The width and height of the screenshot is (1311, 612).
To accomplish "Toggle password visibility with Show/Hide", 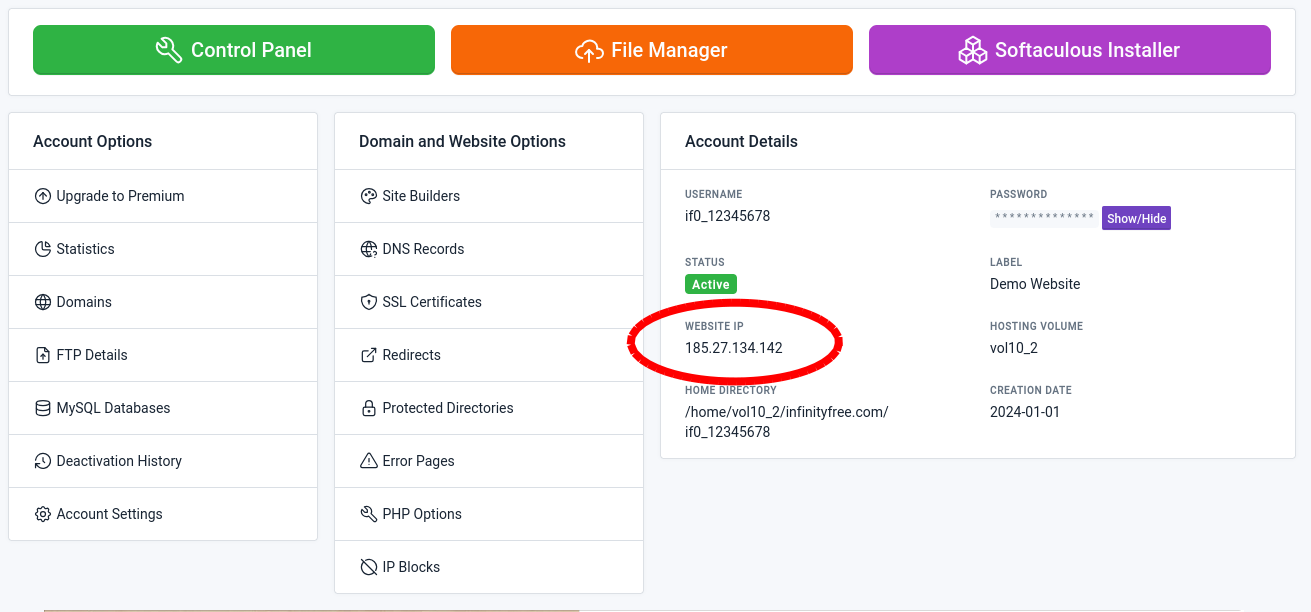I will (x=1136, y=218).
